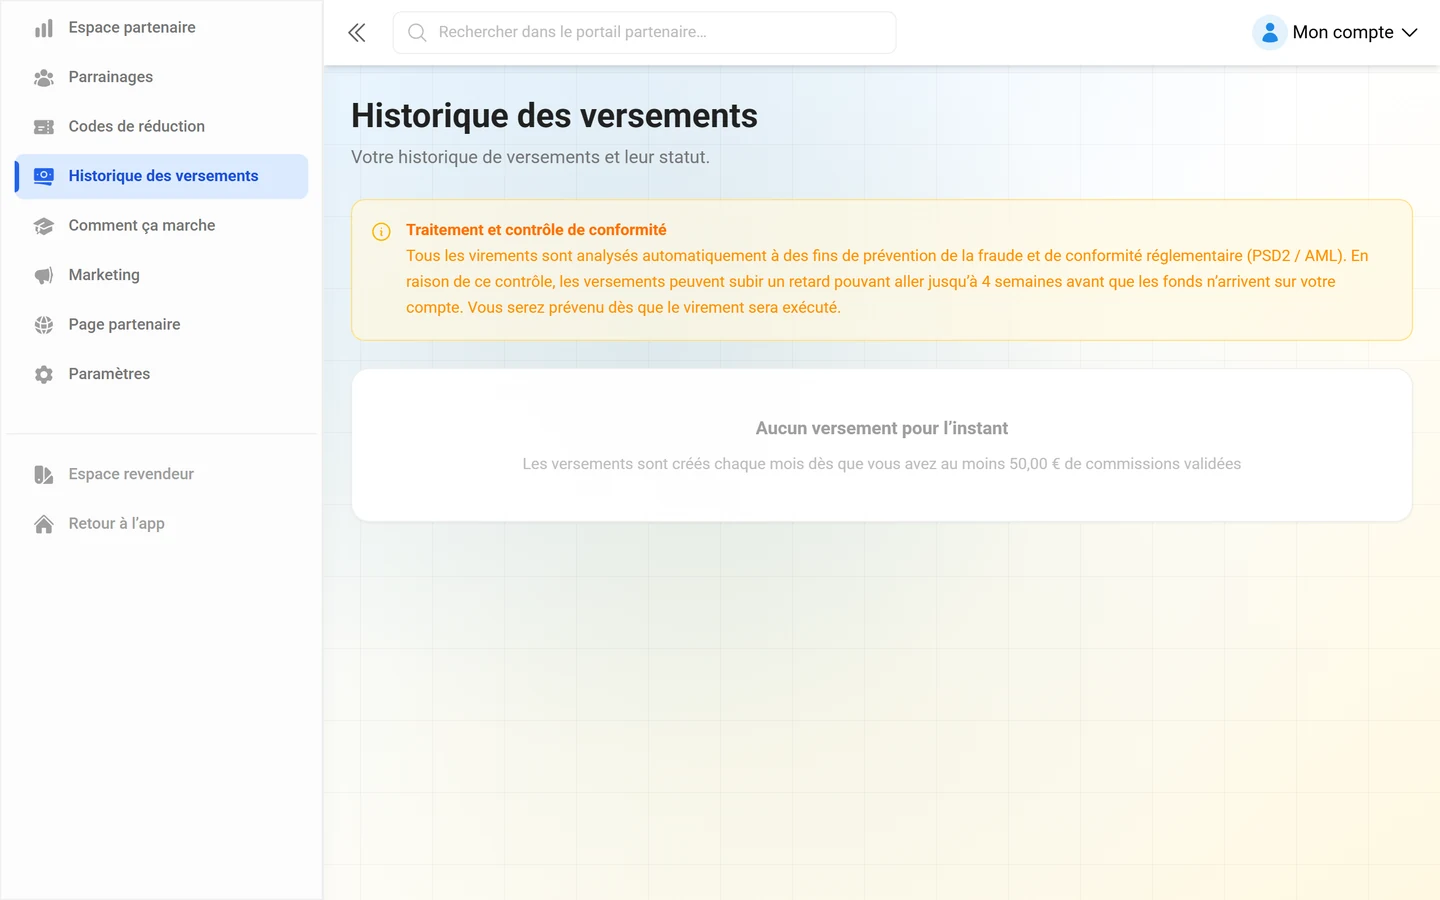Viewport: 1440px width, 900px height.
Task: Open the Espace partenaire menu item
Action: click(161, 28)
